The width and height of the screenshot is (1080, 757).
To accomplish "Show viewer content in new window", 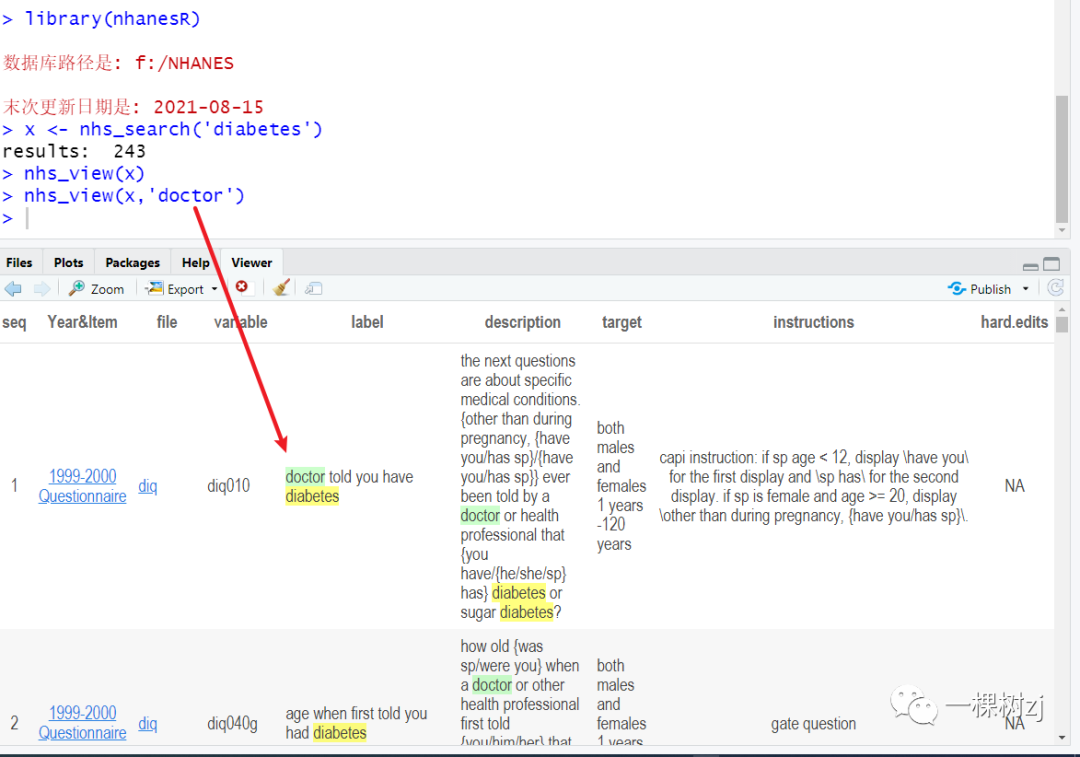I will (x=314, y=289).
